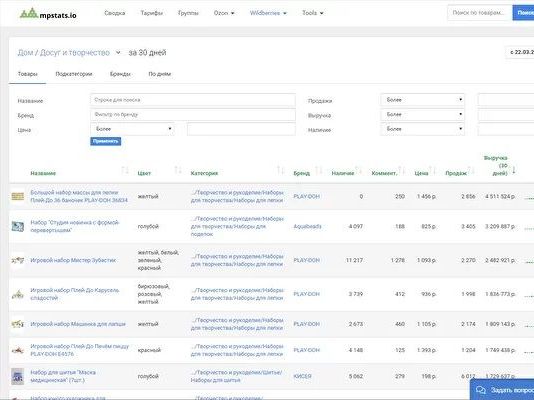Open the Выручка comparison dropdown

[422, 114]
